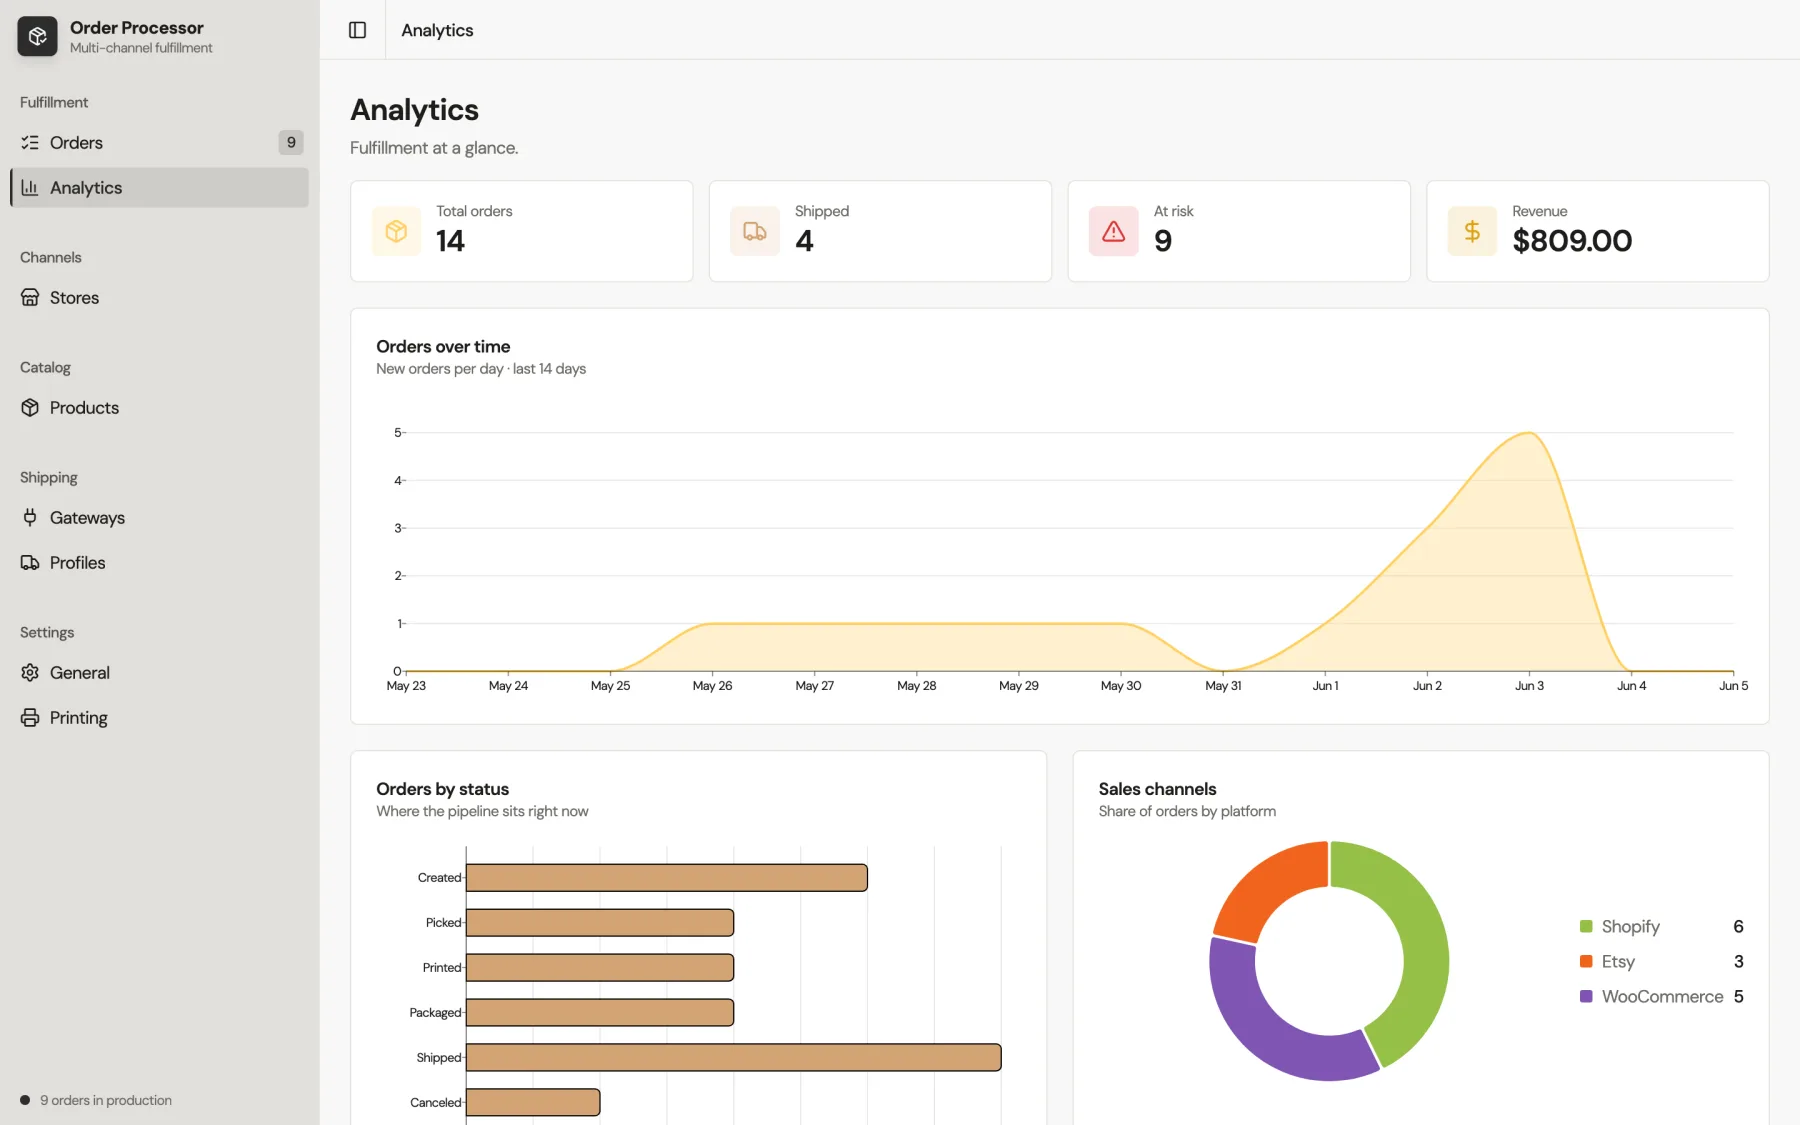The height and width of the screenshot is (1125, 1800).
Task: Go to Products under Catalog
Action: (159, 408)
